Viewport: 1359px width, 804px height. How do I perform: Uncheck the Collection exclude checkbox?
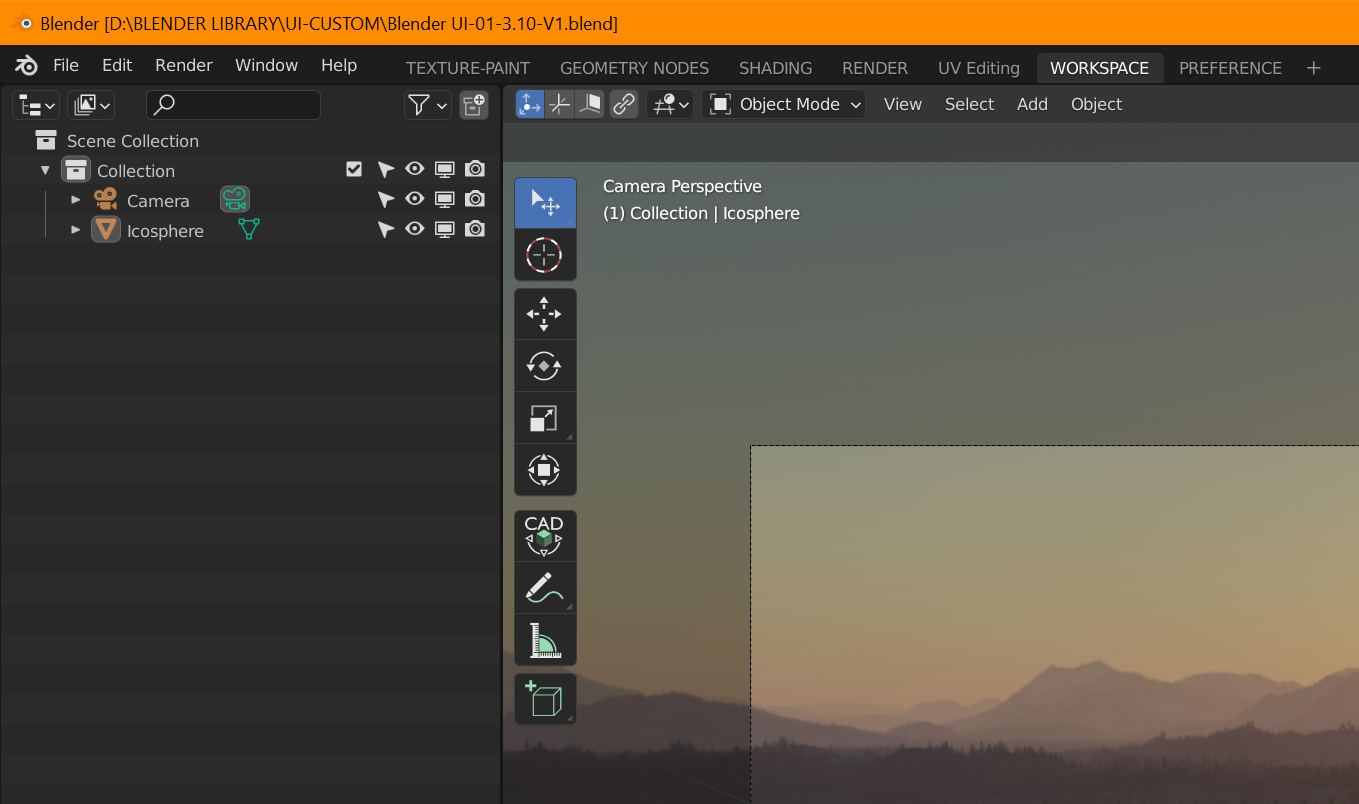tap(354, 170)
